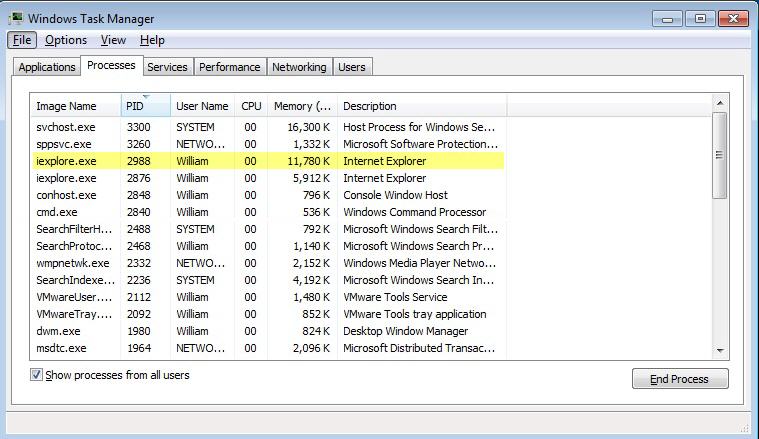The image size is (759, 439).
Task: Switch to the Networking tab
Action: (299, 67)
